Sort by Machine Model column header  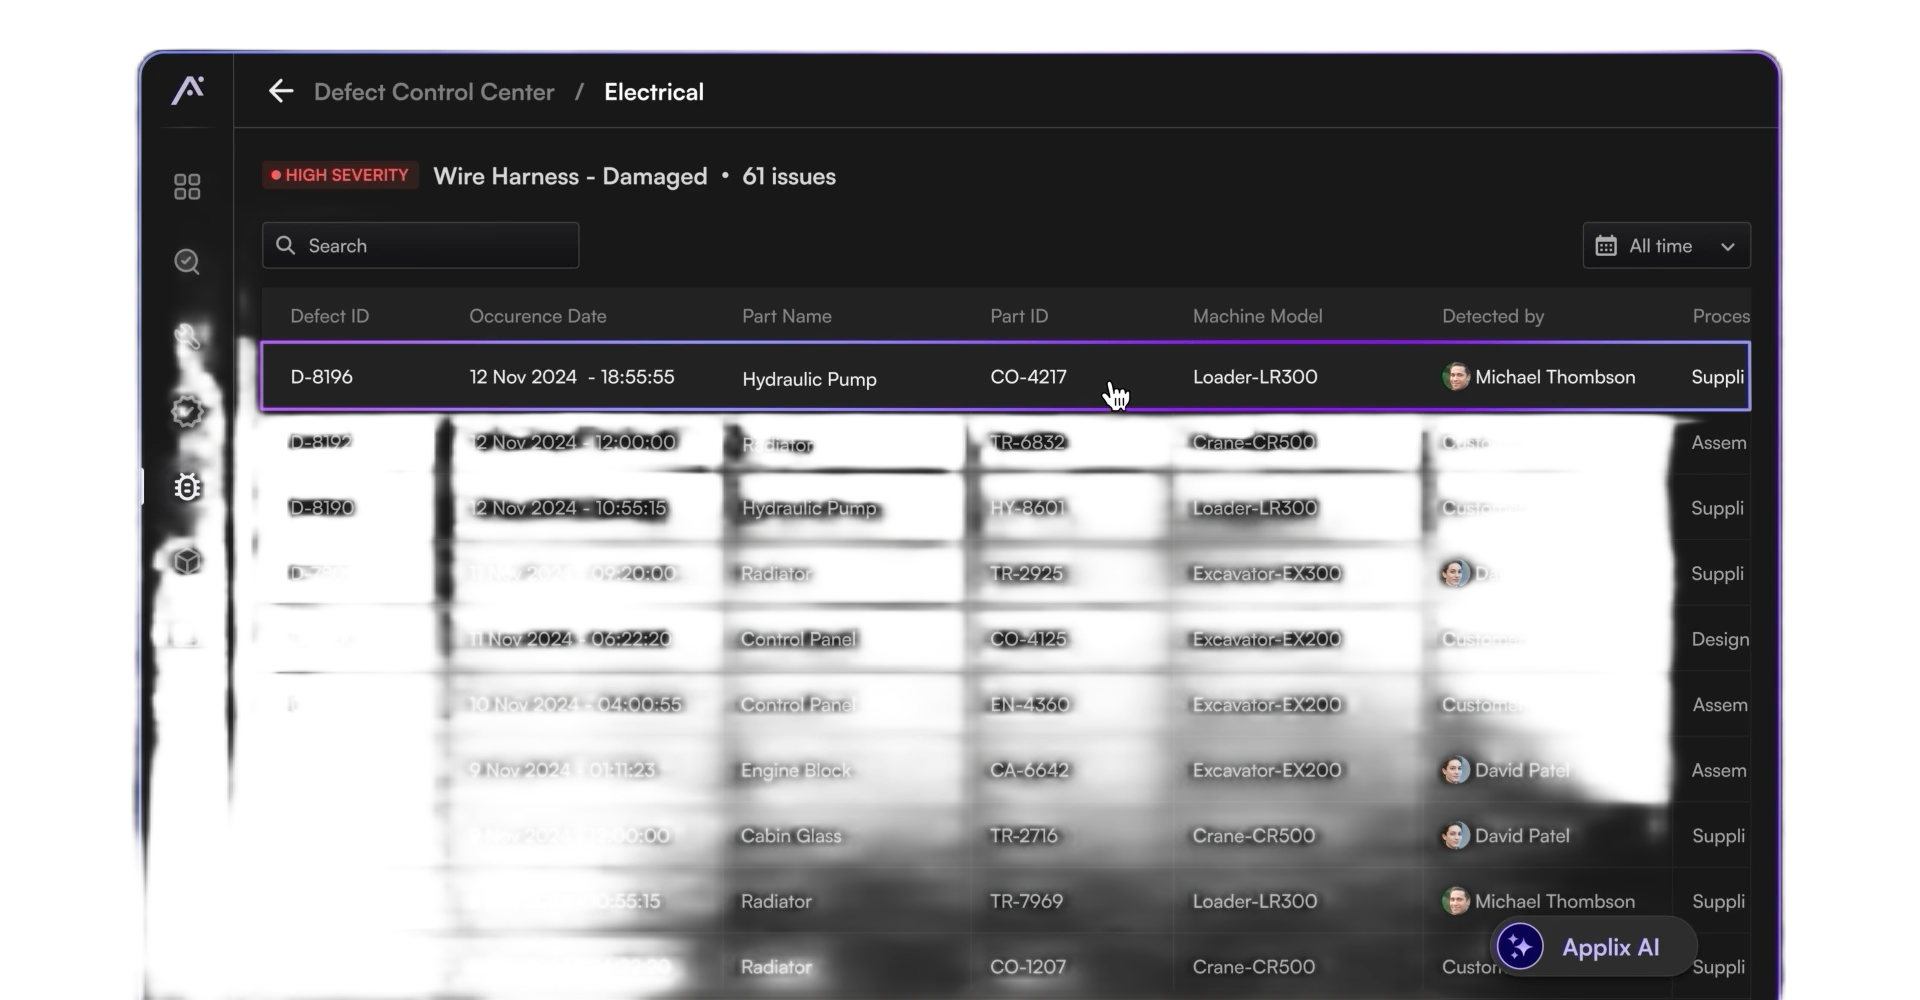point(1257,316)
